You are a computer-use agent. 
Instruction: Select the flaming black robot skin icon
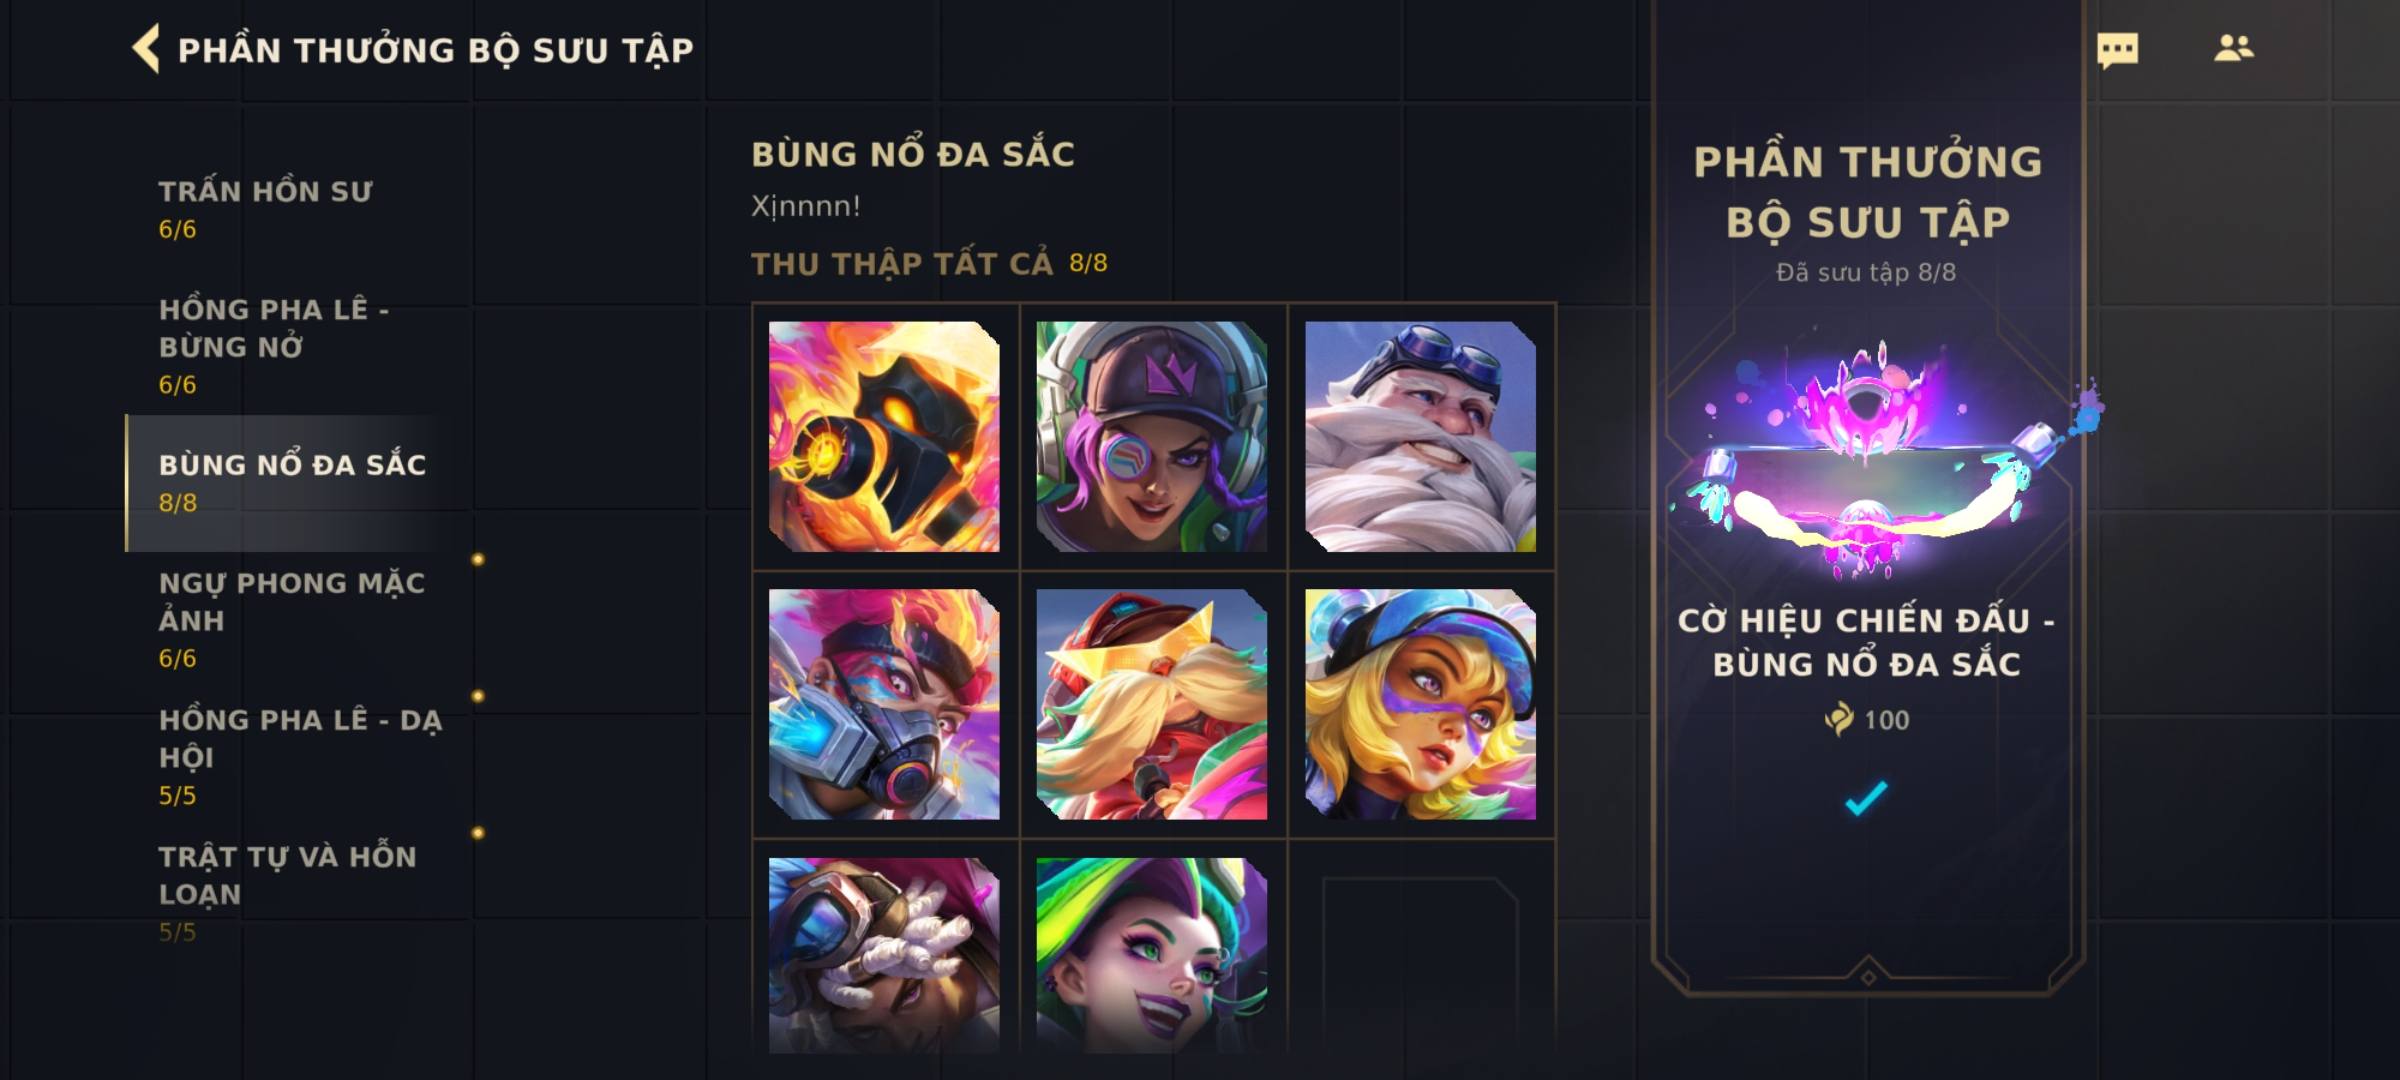click(884, 436)
